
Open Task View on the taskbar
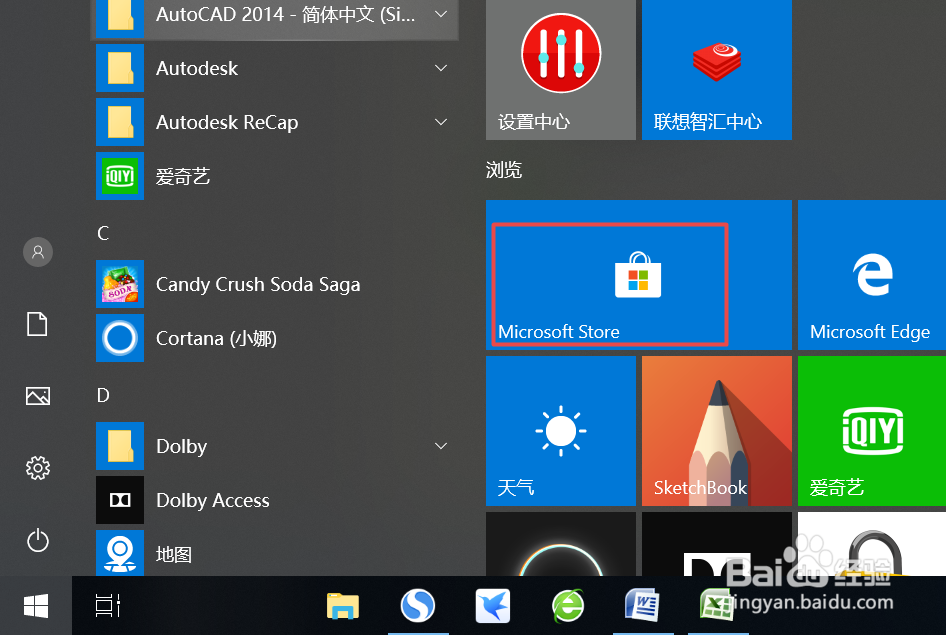pyautogui.click(x=108, y=606)
